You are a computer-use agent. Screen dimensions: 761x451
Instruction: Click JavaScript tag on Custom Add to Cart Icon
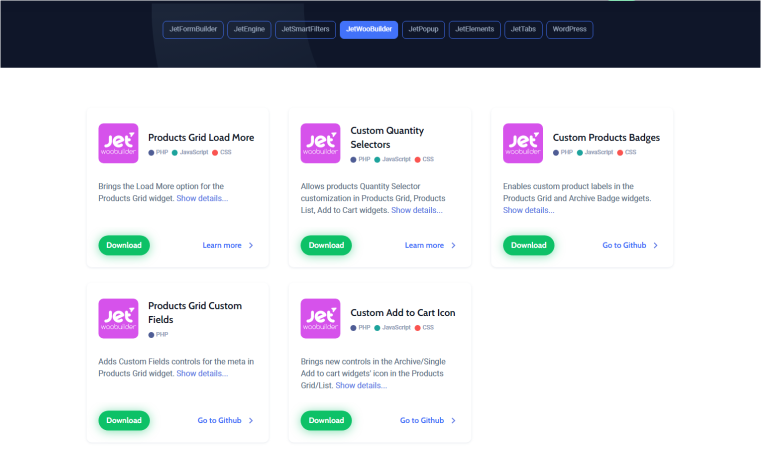393,328
